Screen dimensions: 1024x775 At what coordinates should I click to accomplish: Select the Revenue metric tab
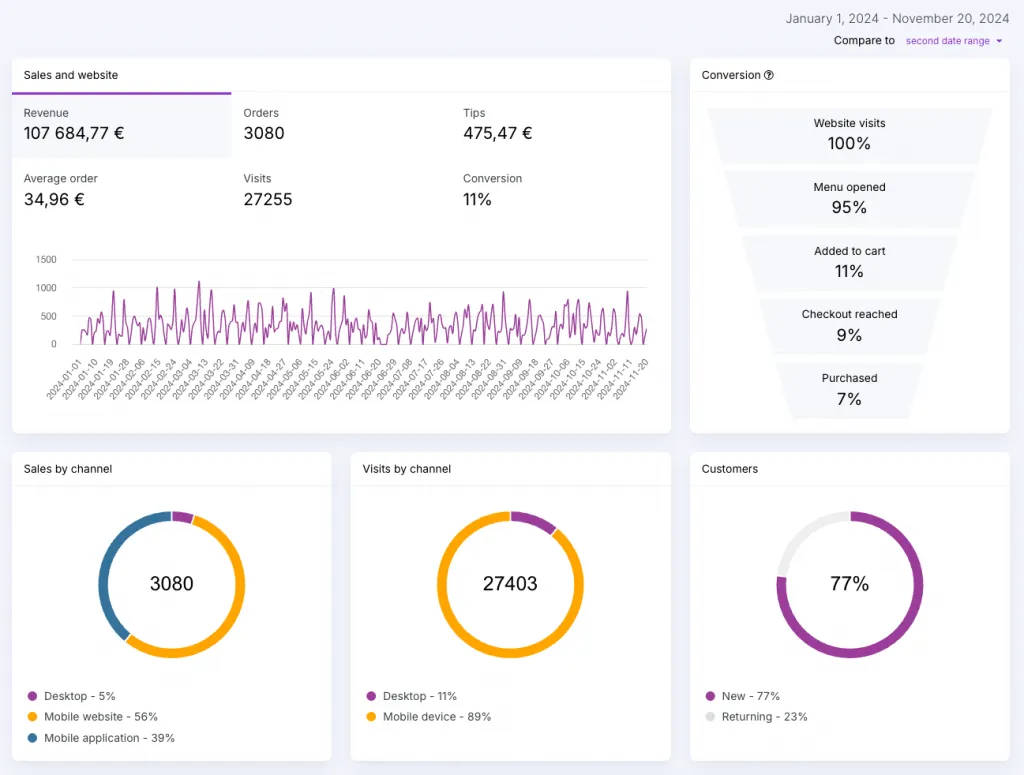[x=121, y=125]
